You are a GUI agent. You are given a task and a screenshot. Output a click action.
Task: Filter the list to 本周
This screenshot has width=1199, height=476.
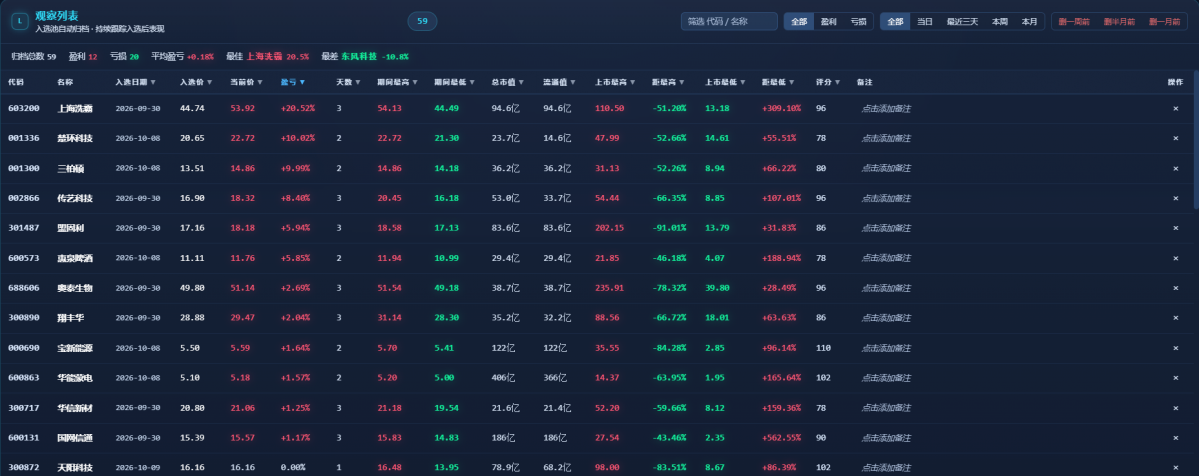pyautogui.click(x=999, y=21)
